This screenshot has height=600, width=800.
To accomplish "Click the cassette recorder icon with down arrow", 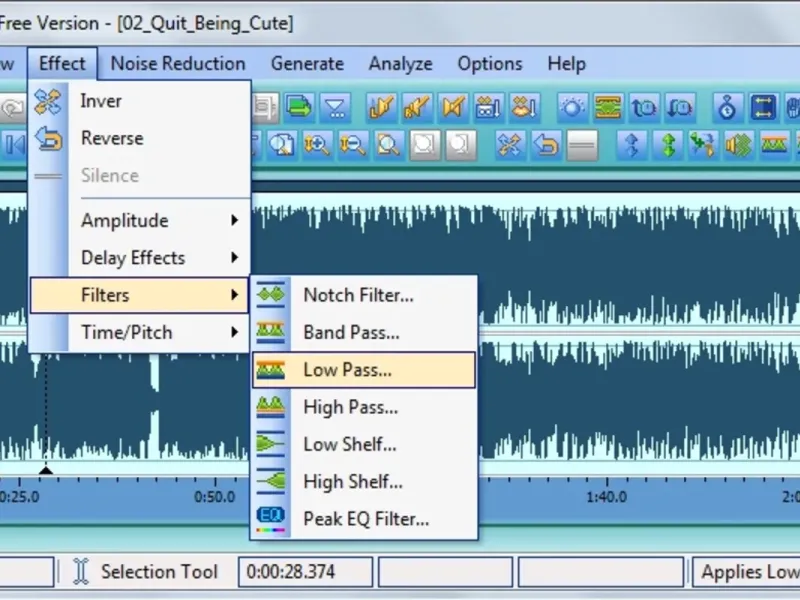I will [x=488, y=108].
